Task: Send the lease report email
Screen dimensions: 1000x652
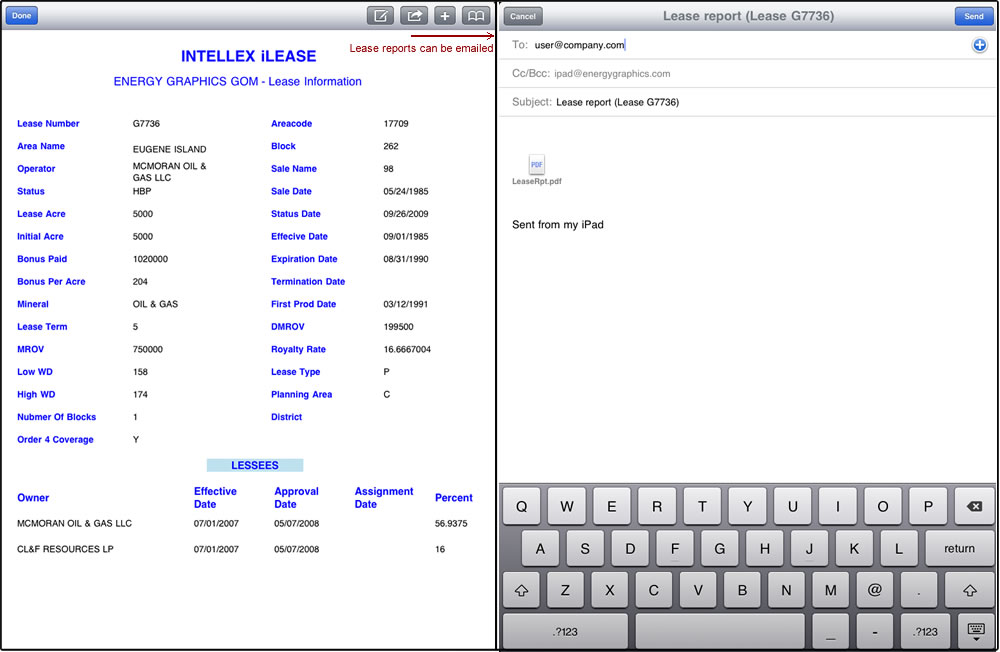Action: tap(974, 16)
